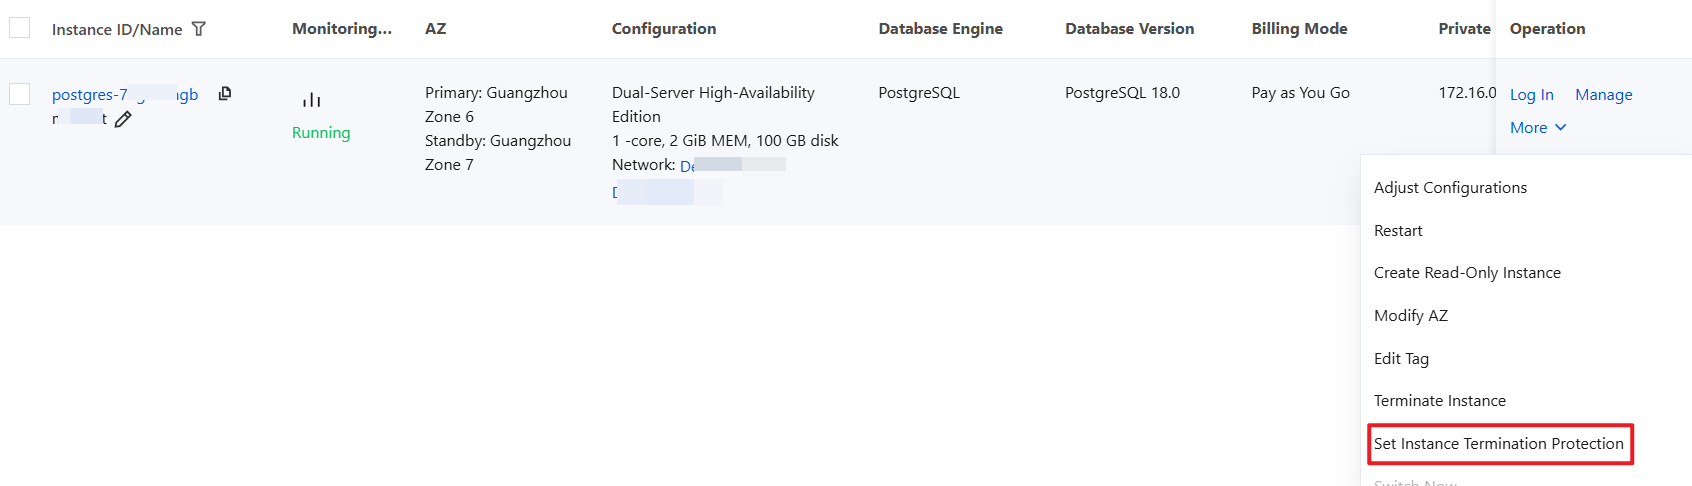Click Create Read-Only Instance
1692x486 pixels.
(x=1467, y=273)
